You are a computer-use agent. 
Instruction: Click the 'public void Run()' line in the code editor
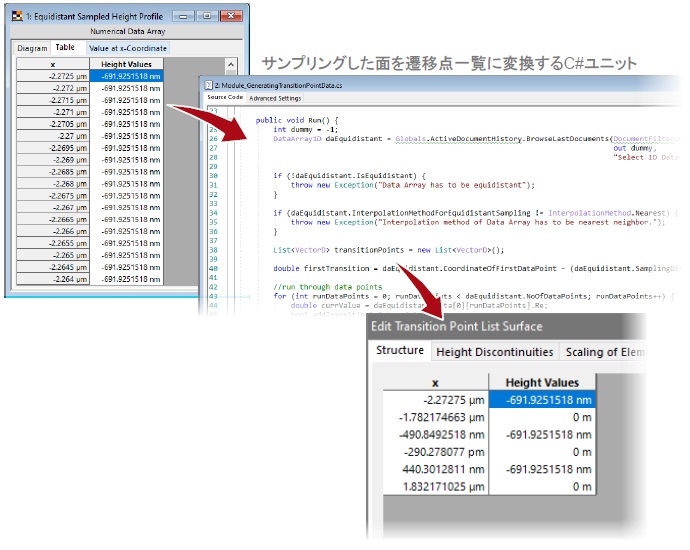pyautogui.click(x=297, y=120)
